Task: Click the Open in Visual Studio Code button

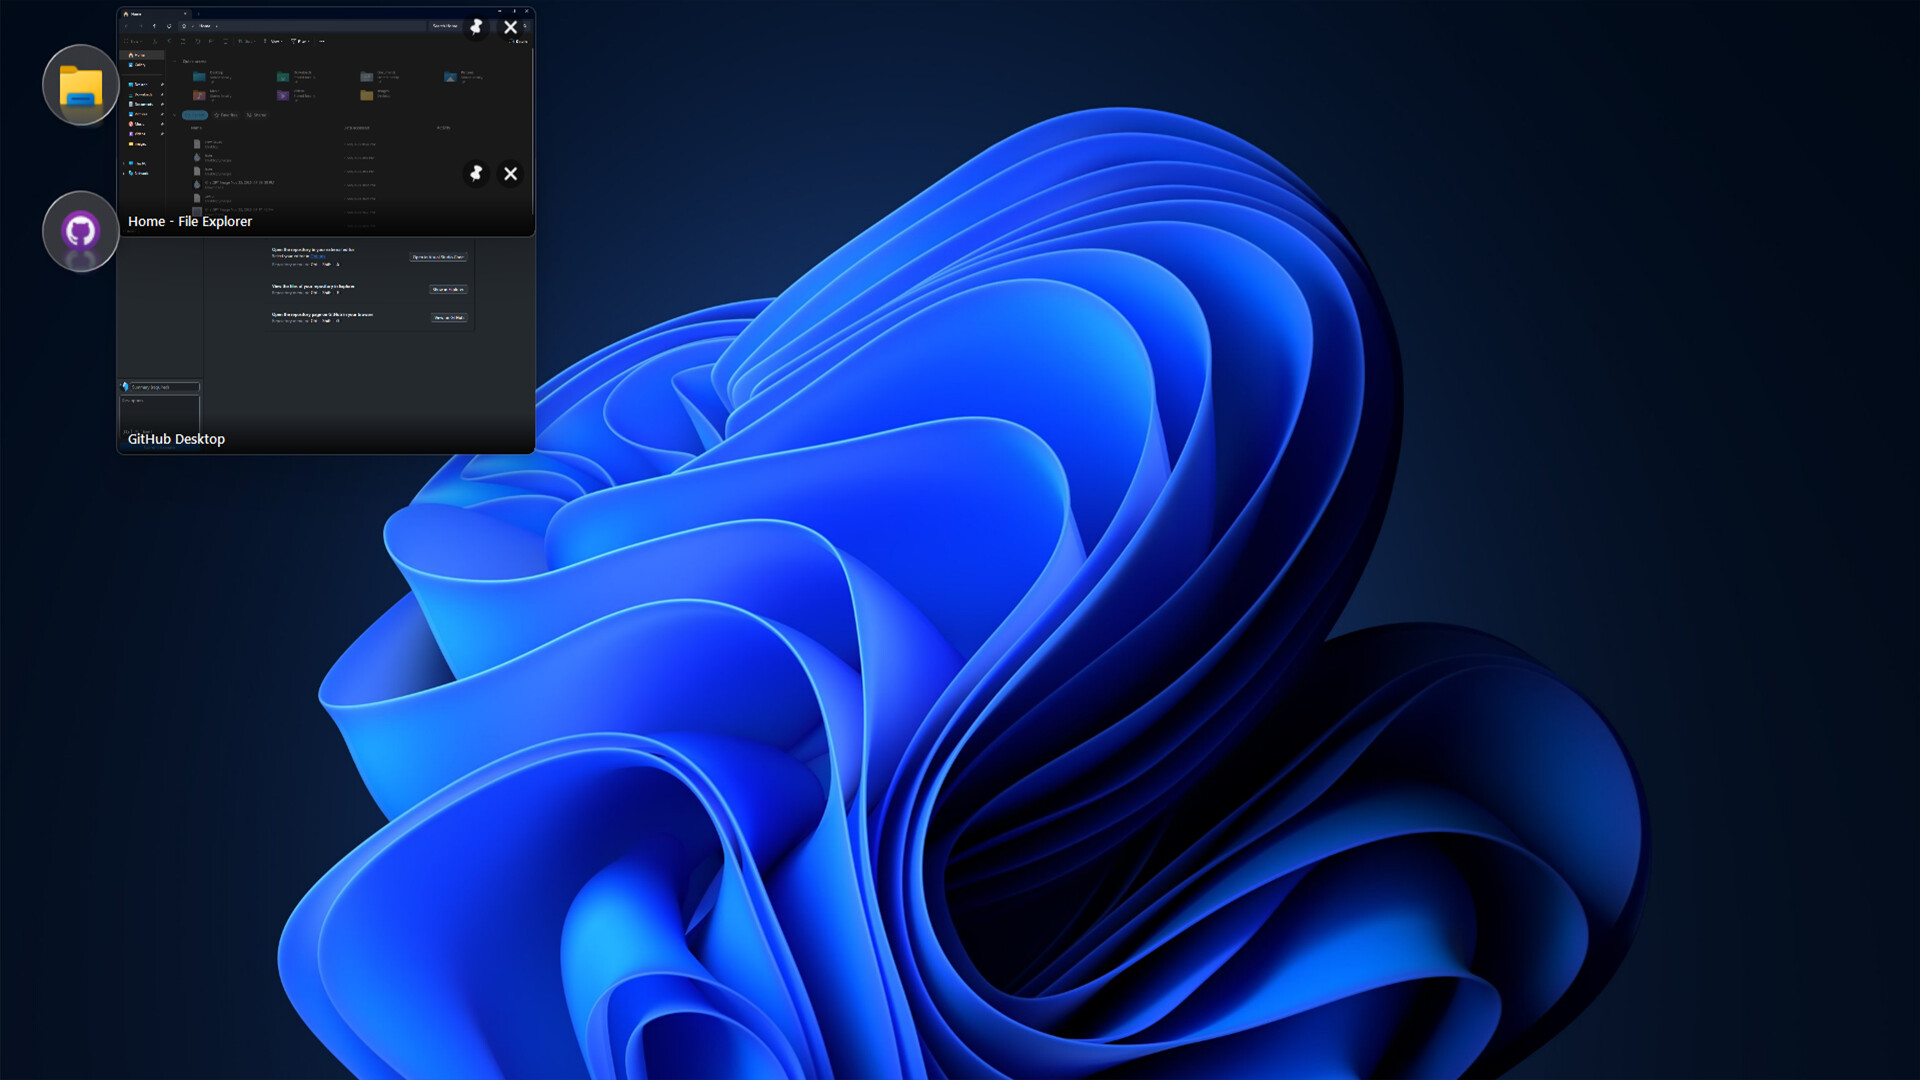Action: (438, 257)
